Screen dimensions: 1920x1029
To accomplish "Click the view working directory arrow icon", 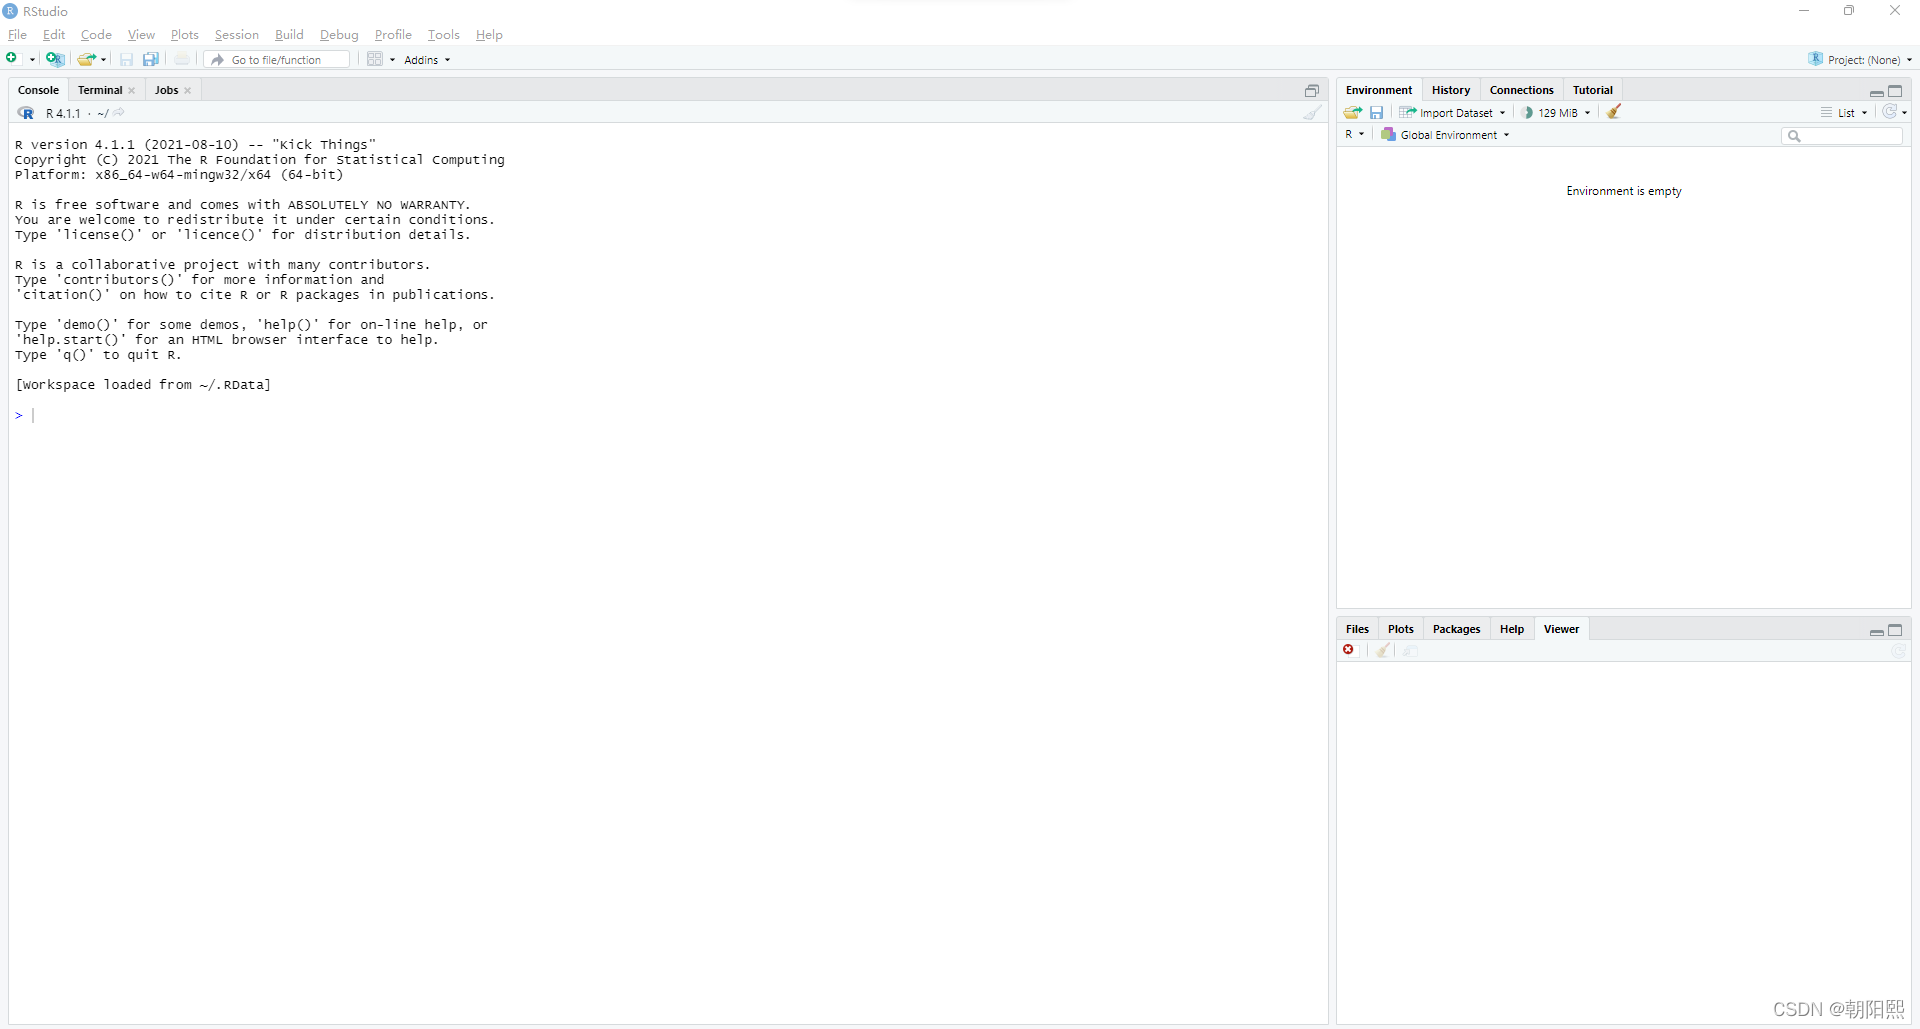I will click(119, 113).
